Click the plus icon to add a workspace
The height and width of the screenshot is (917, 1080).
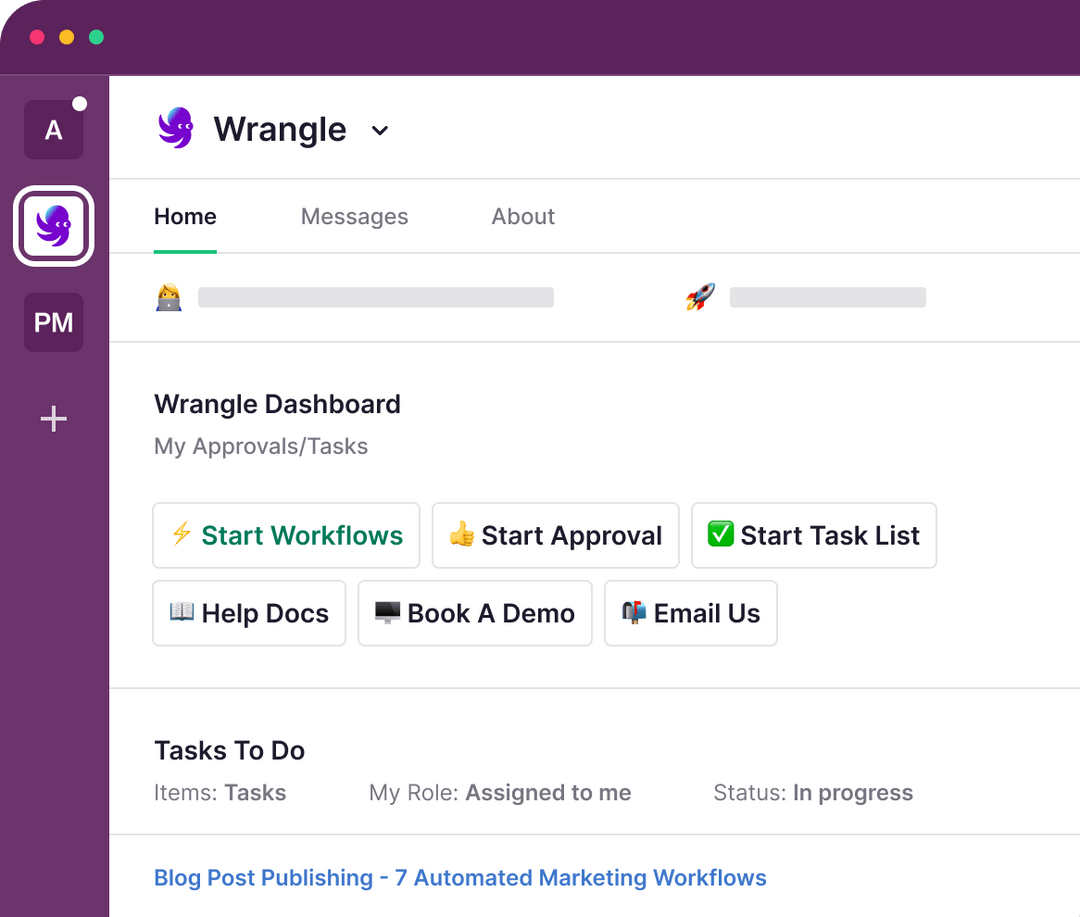[53, 418]
